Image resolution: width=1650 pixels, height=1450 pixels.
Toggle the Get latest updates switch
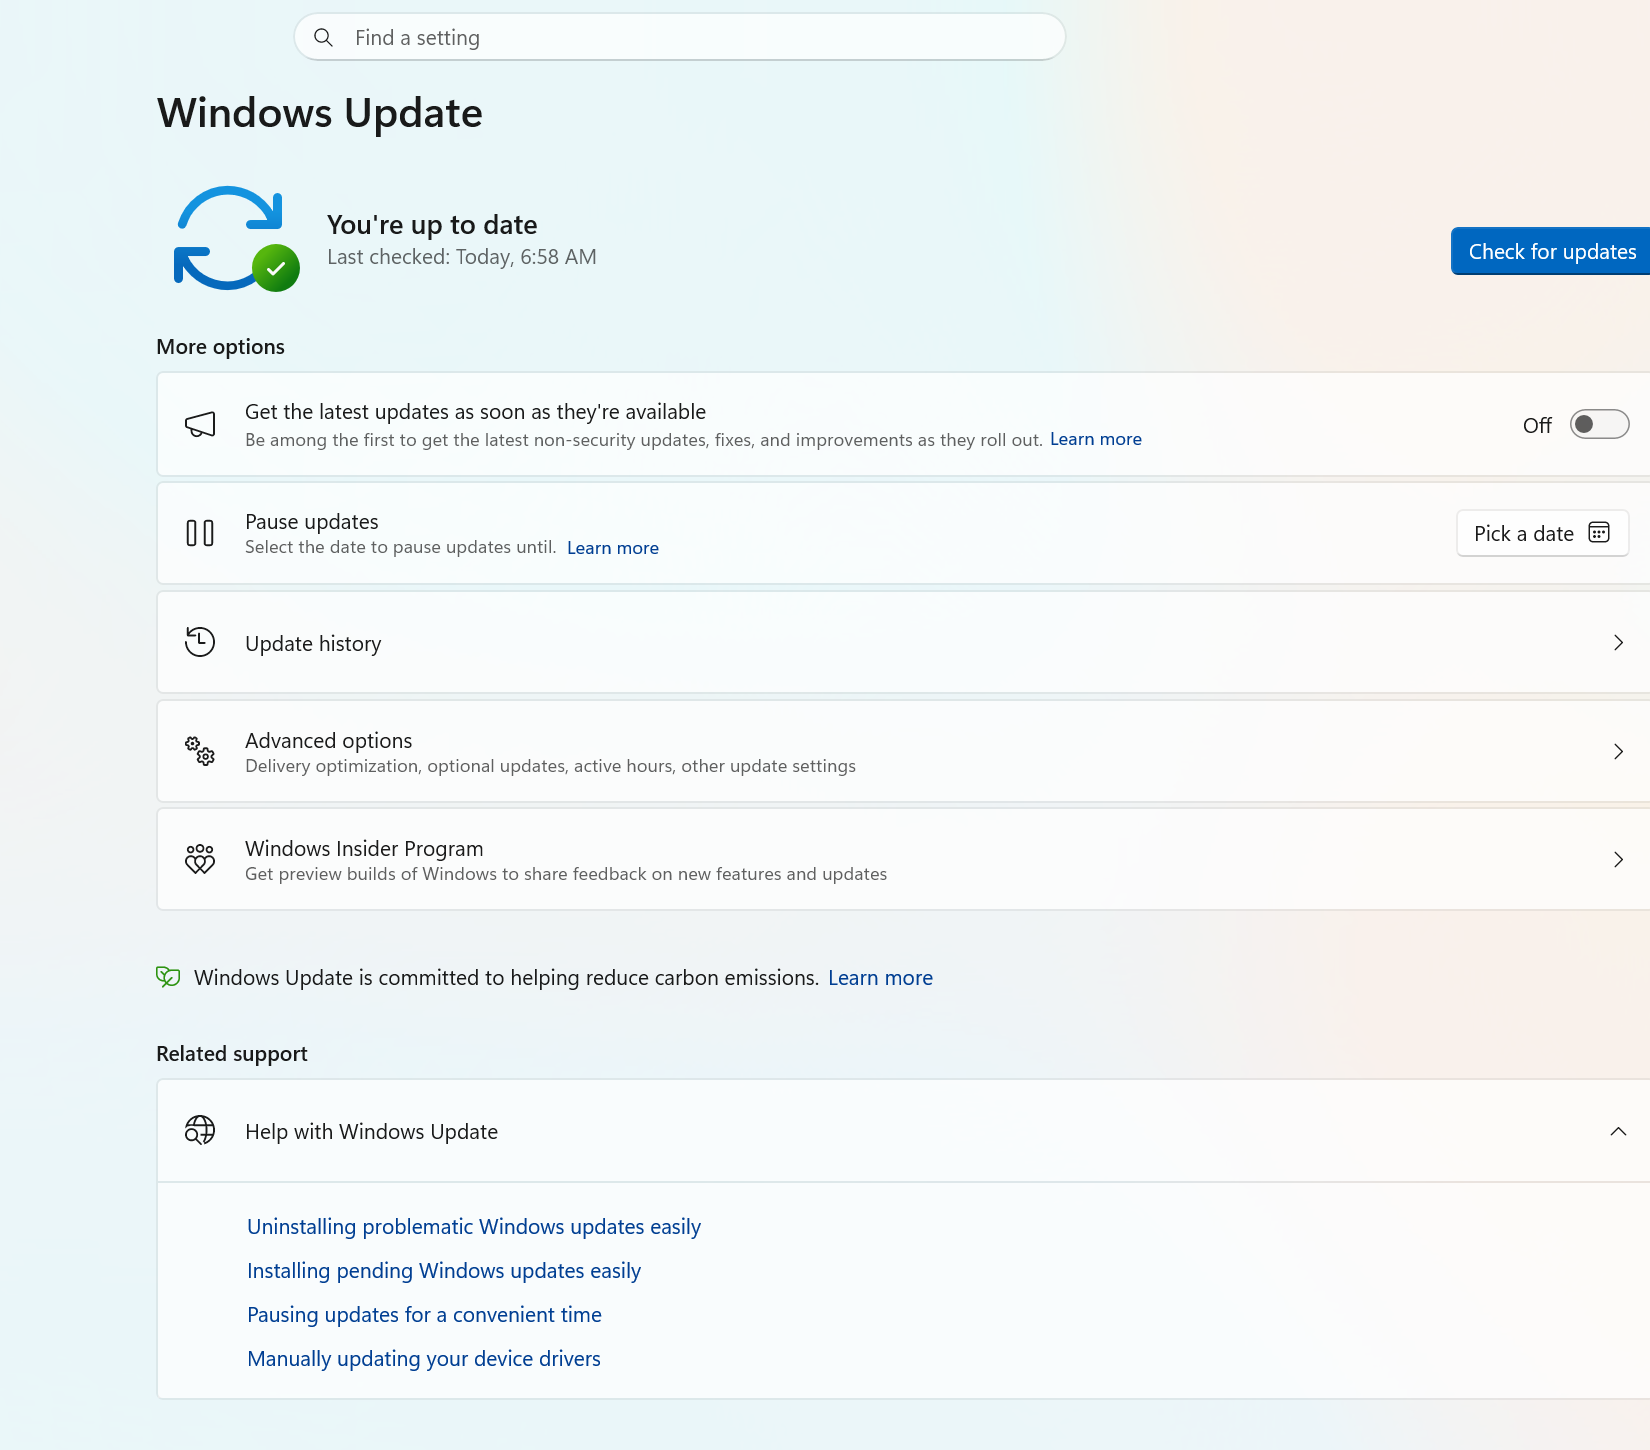1599,425
